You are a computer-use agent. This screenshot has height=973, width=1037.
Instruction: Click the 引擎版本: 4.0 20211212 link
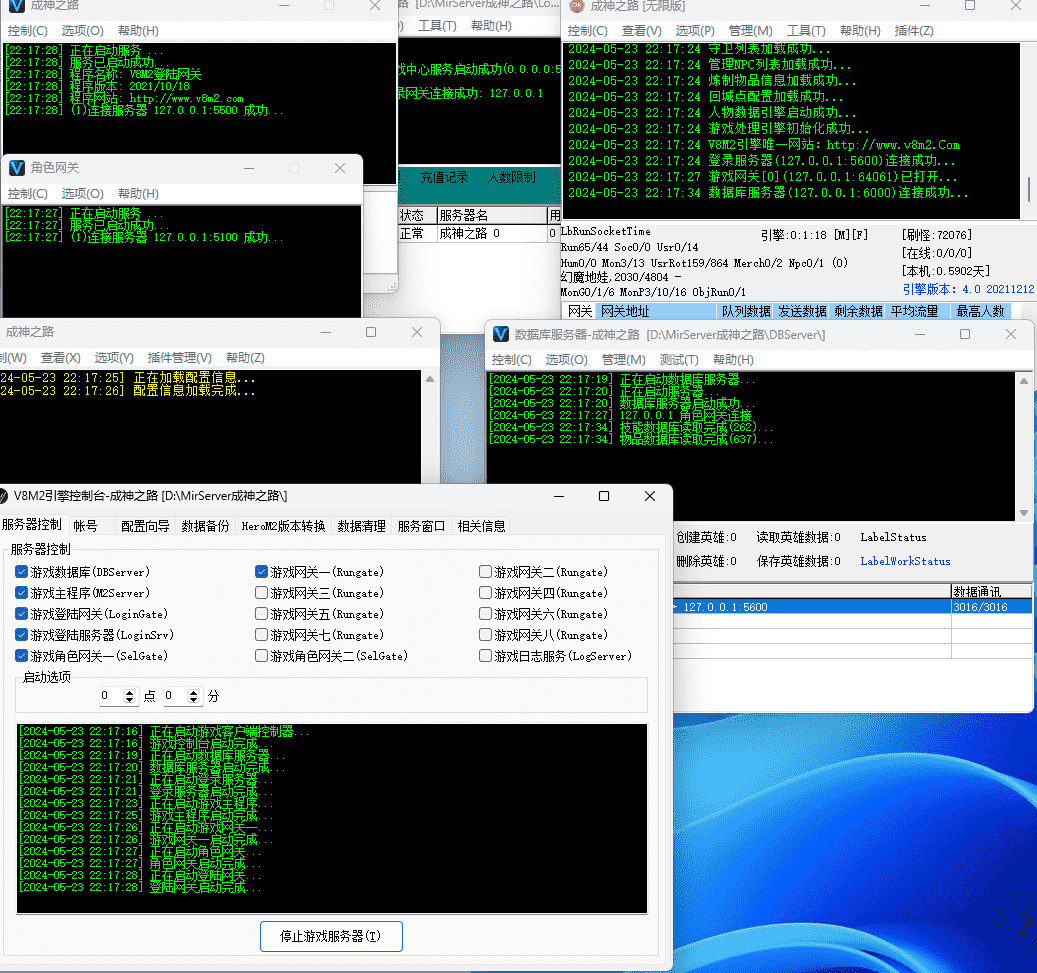(x=968, y=289)
